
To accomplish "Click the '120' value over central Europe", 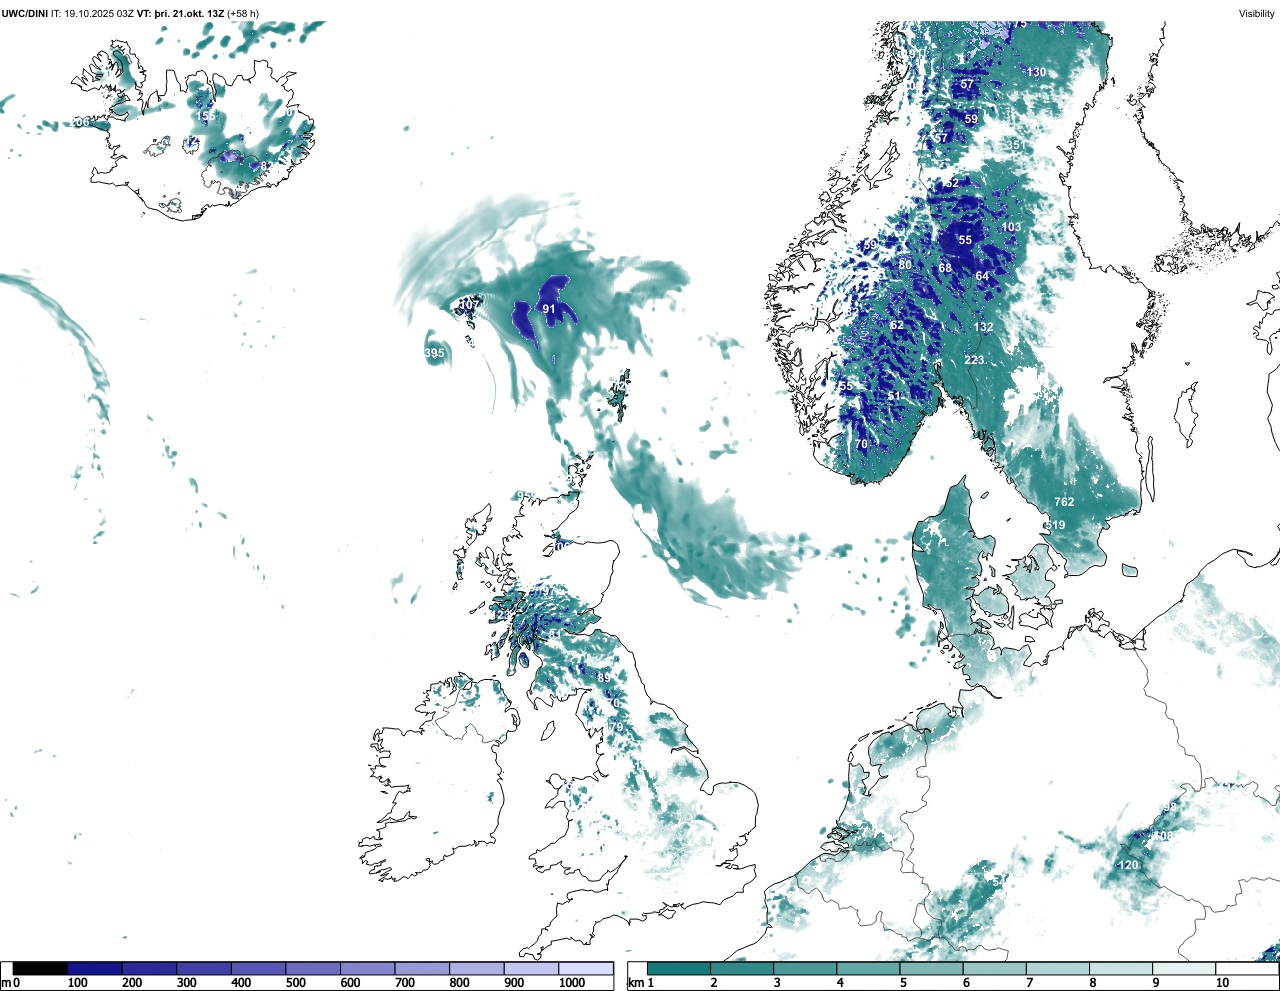I will click(x=1128, y=866).
